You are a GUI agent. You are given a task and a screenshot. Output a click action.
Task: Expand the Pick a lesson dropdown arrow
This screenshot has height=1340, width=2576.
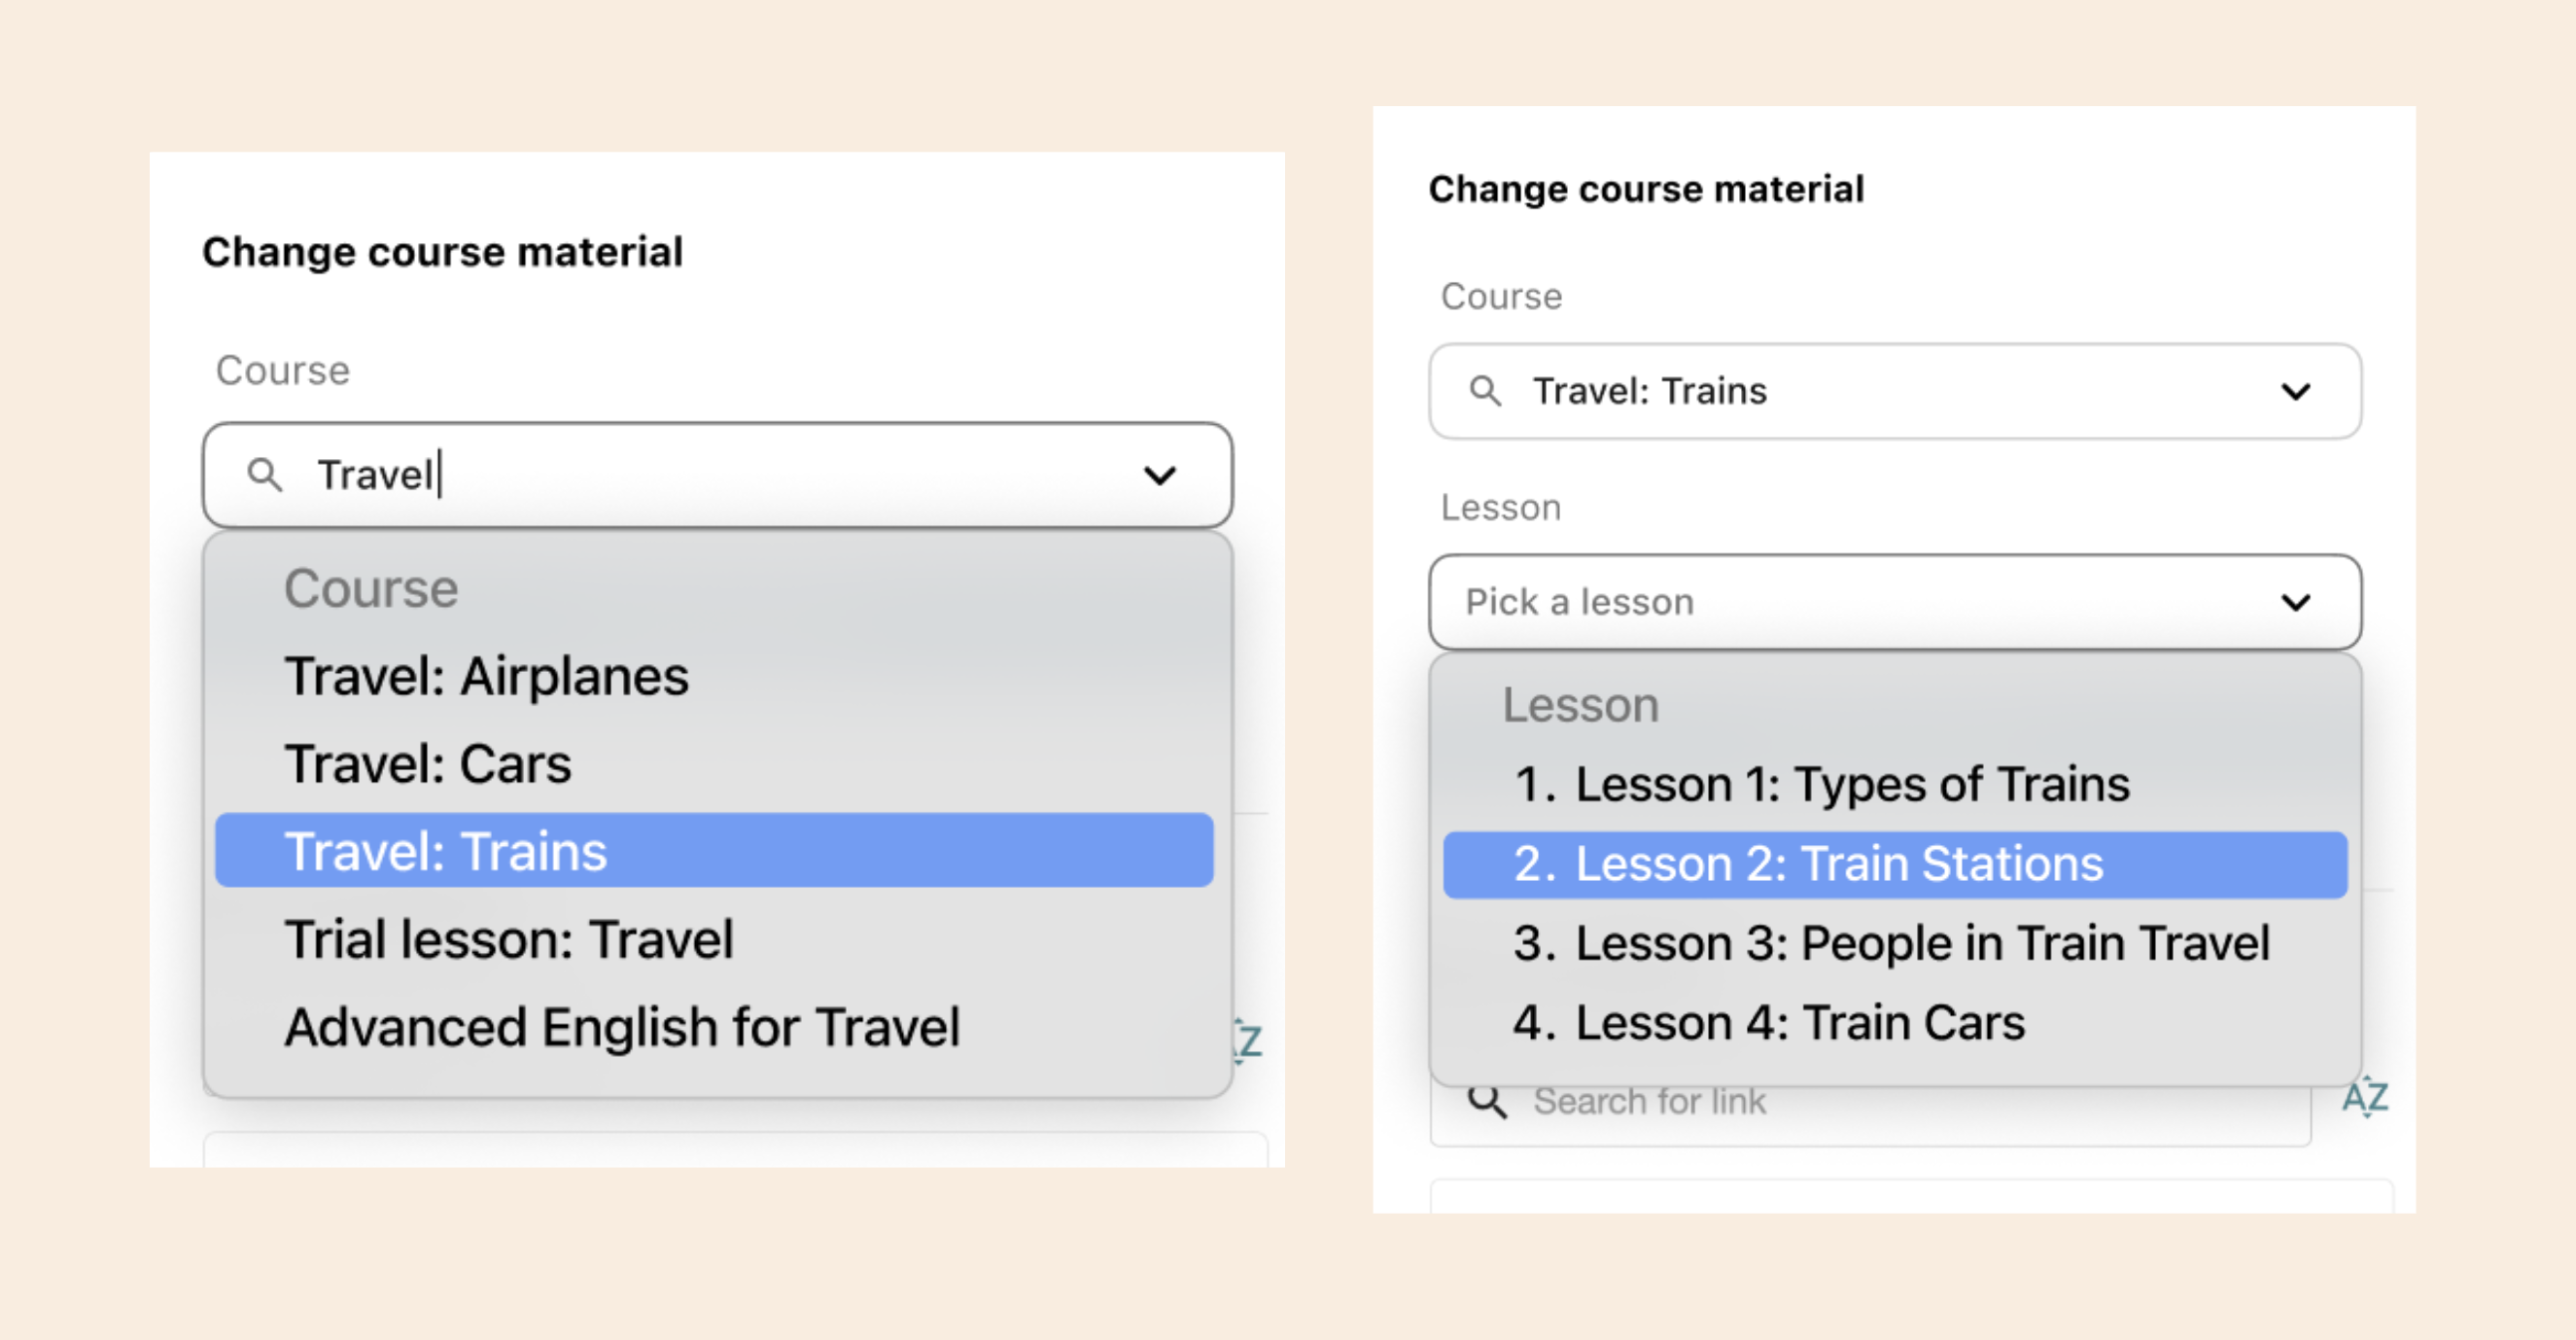coord(2295,602)
